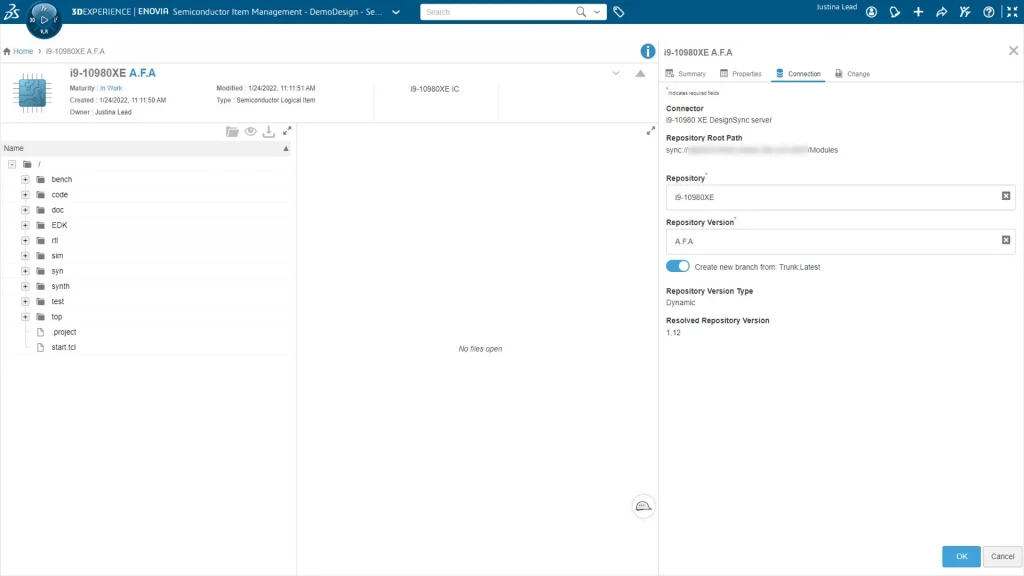1024x576 pixels.
Task: Open the chat assistant icon
Action: coord(643,506)
